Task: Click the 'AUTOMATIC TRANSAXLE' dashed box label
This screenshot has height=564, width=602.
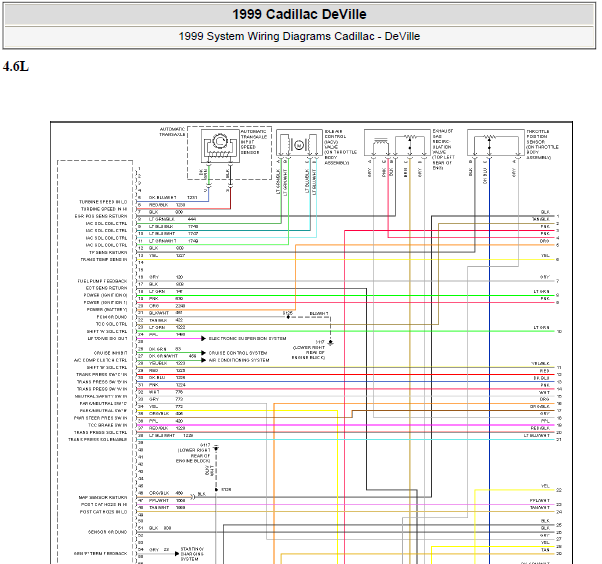Action: [x=172, y=132]
